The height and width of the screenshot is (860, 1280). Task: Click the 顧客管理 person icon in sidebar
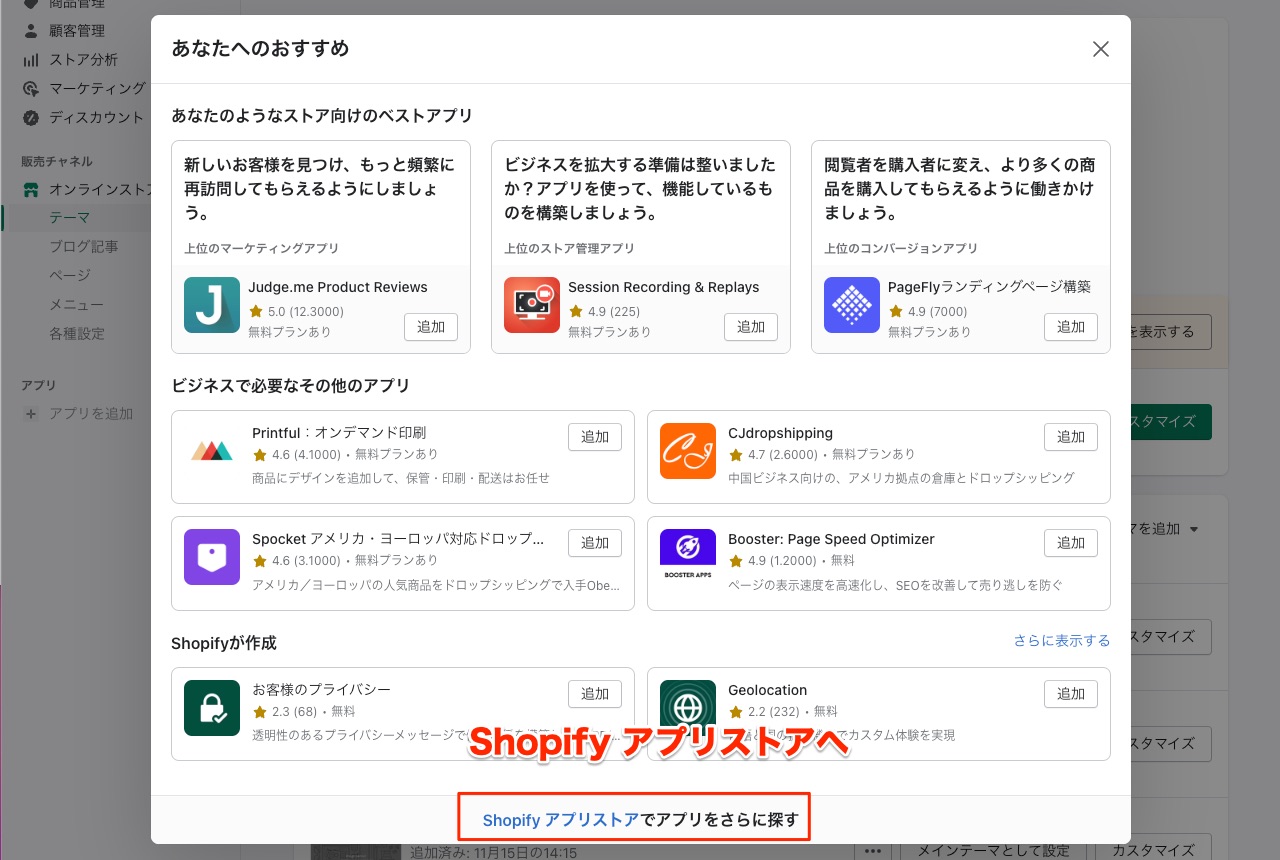(x=31, y=31)
